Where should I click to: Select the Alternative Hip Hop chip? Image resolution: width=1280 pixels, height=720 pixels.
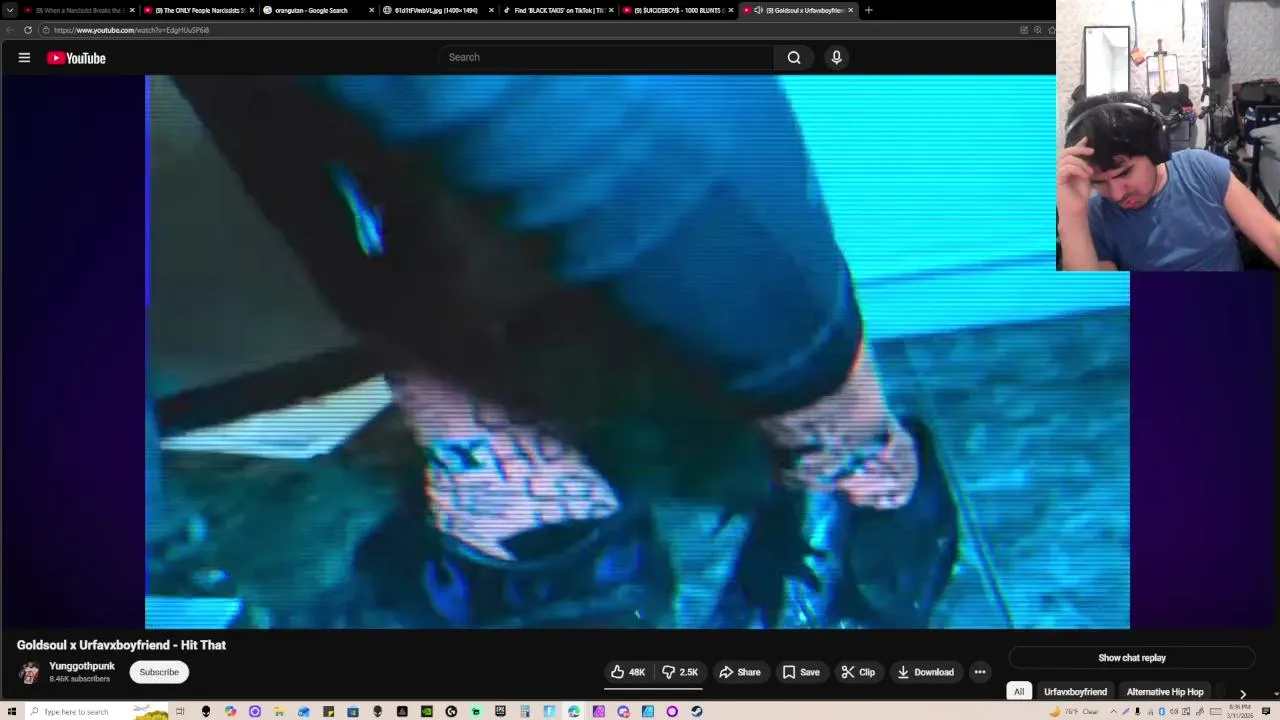[x=1165, y=692]
